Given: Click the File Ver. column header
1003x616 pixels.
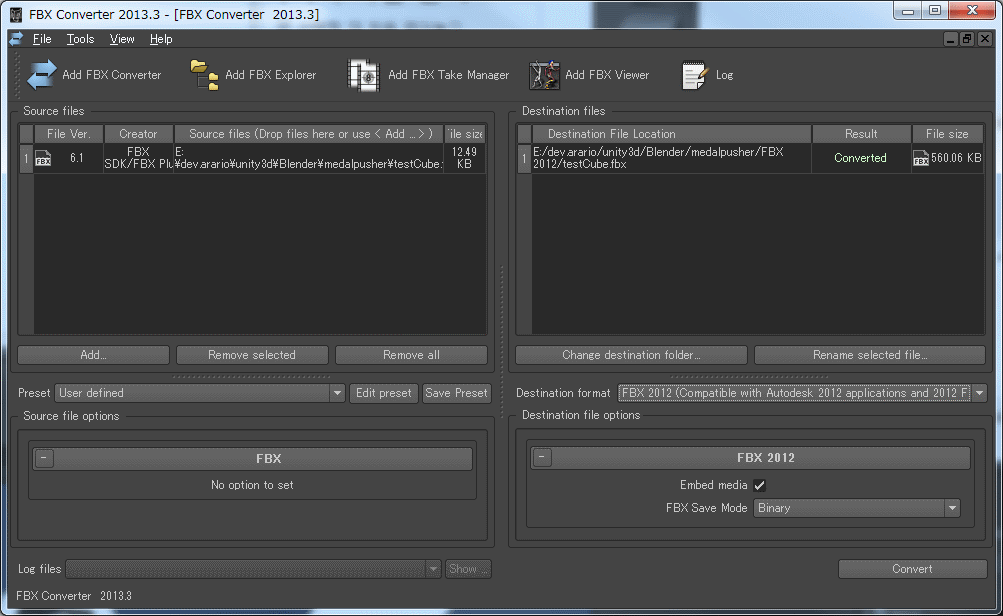Looking at the screenshot, I should pyautogui.click(x=68, y=134).
